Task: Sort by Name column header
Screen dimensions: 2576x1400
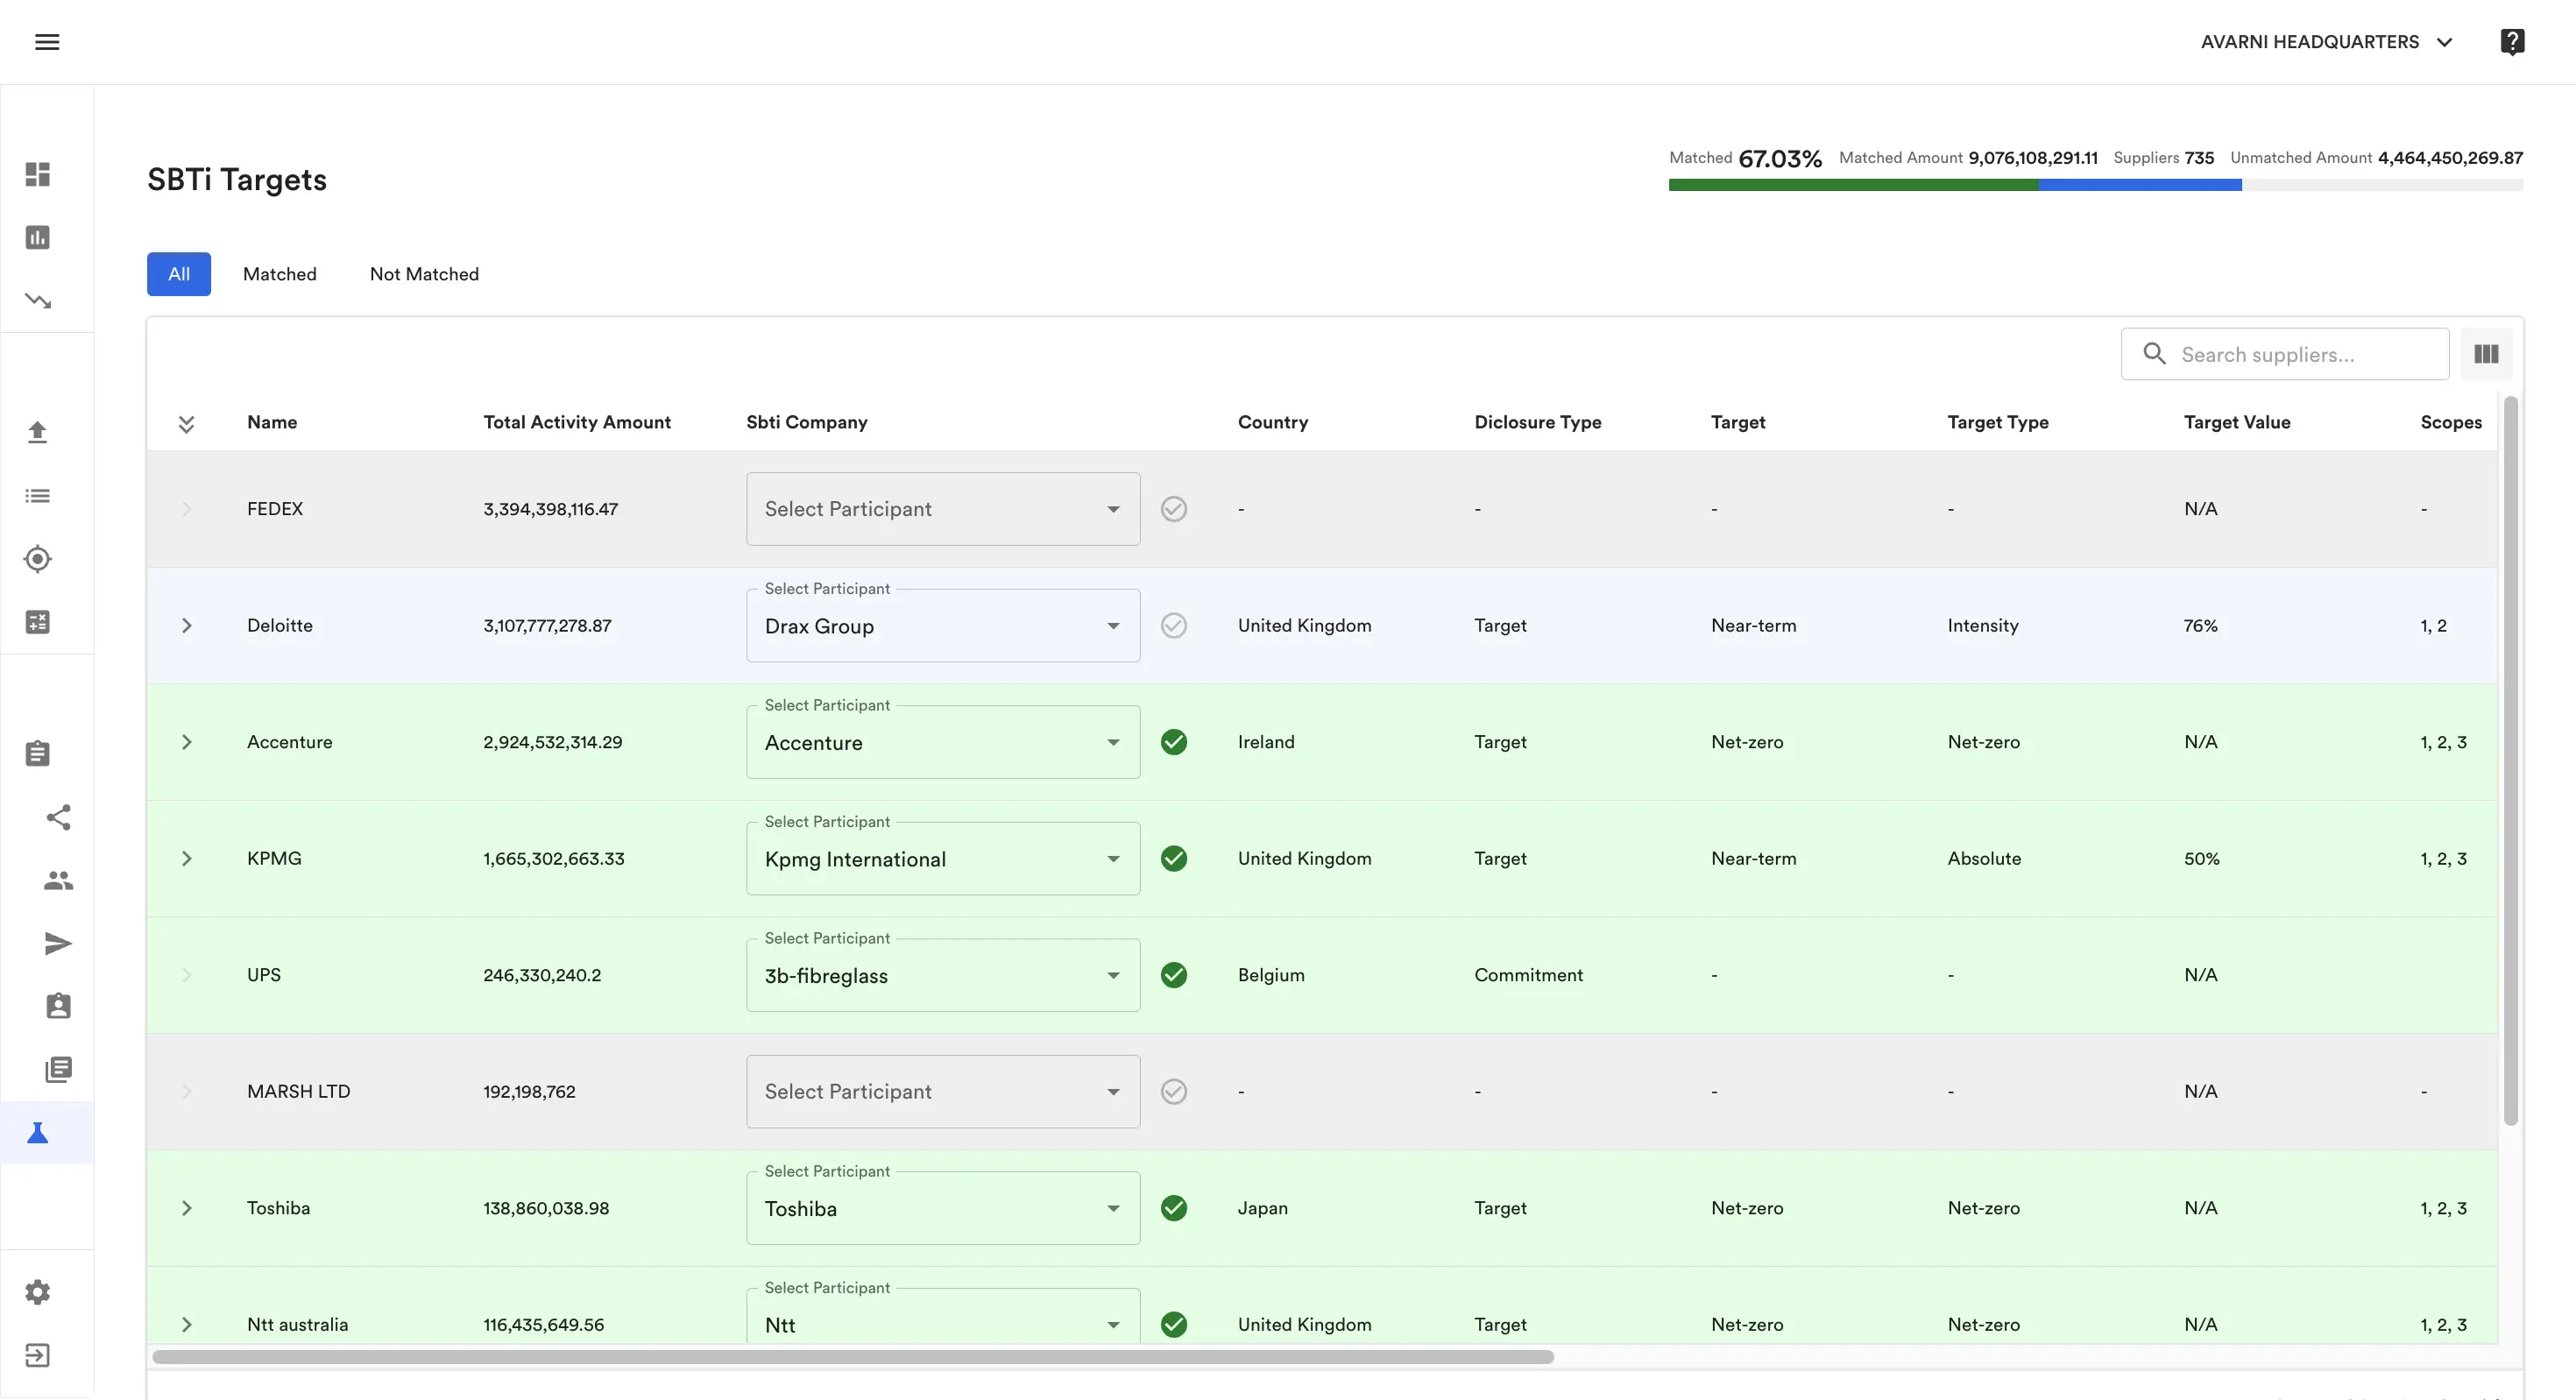Action: click(x=272, y=422)
